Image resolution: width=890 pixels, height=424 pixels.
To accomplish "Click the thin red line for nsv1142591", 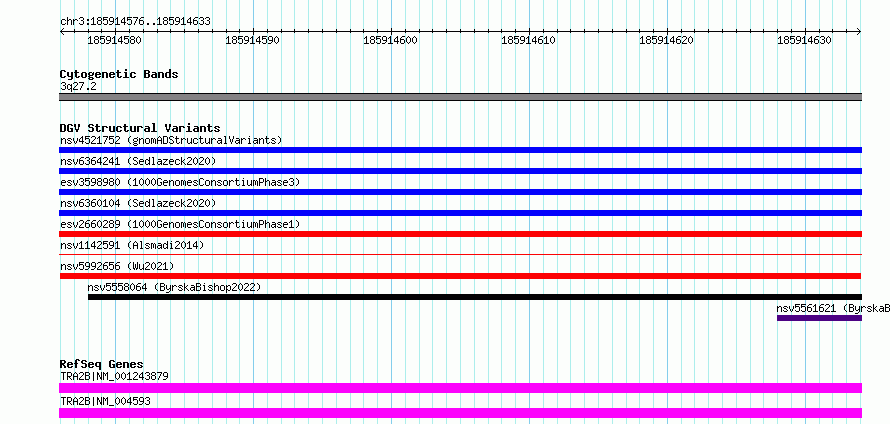I will (460, 255).
